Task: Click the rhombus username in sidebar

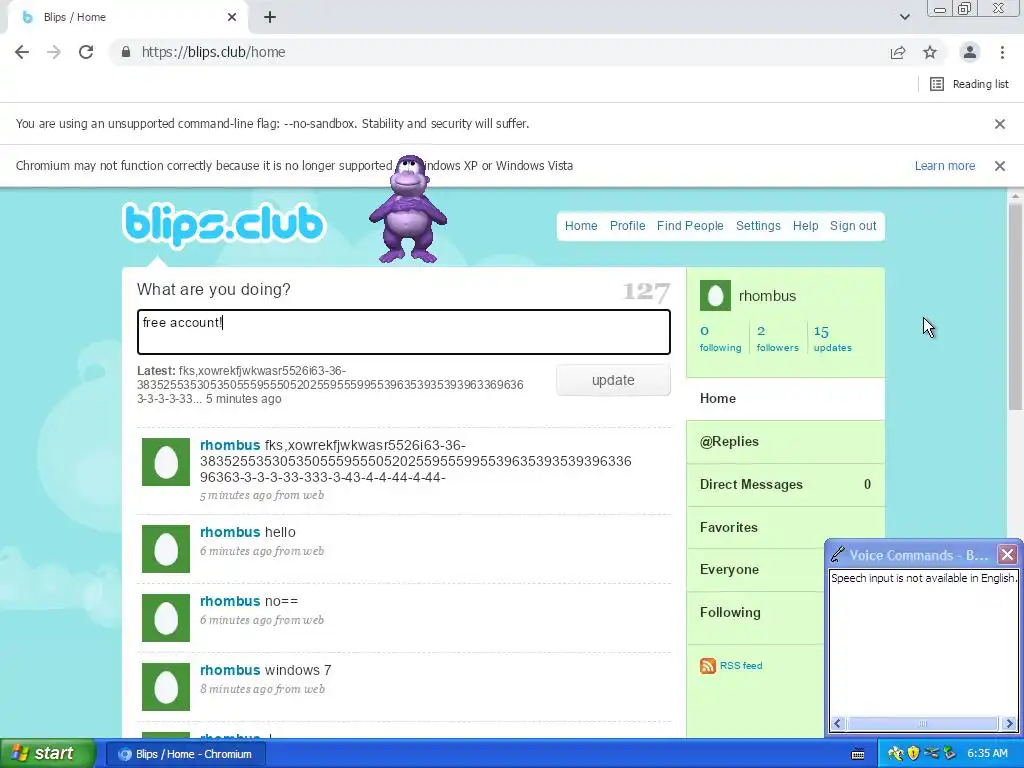Action: tap(767, 296)
